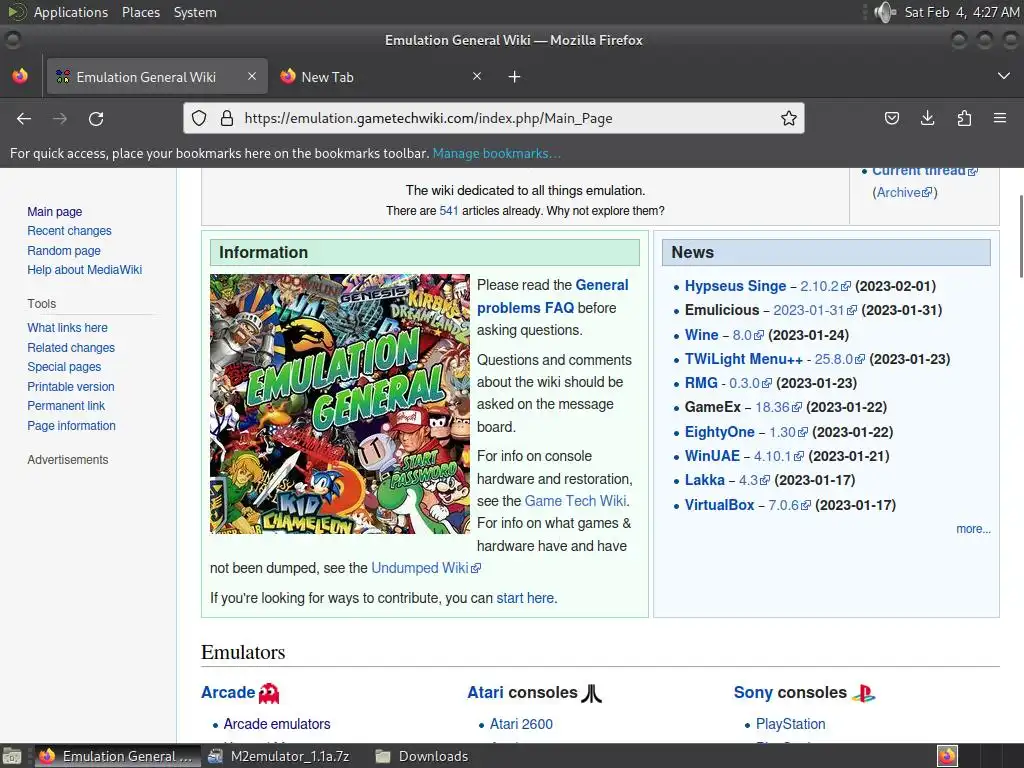Click the external link icon after Undumped Wiki
1024x768 pixels.
tap(476, 568)
